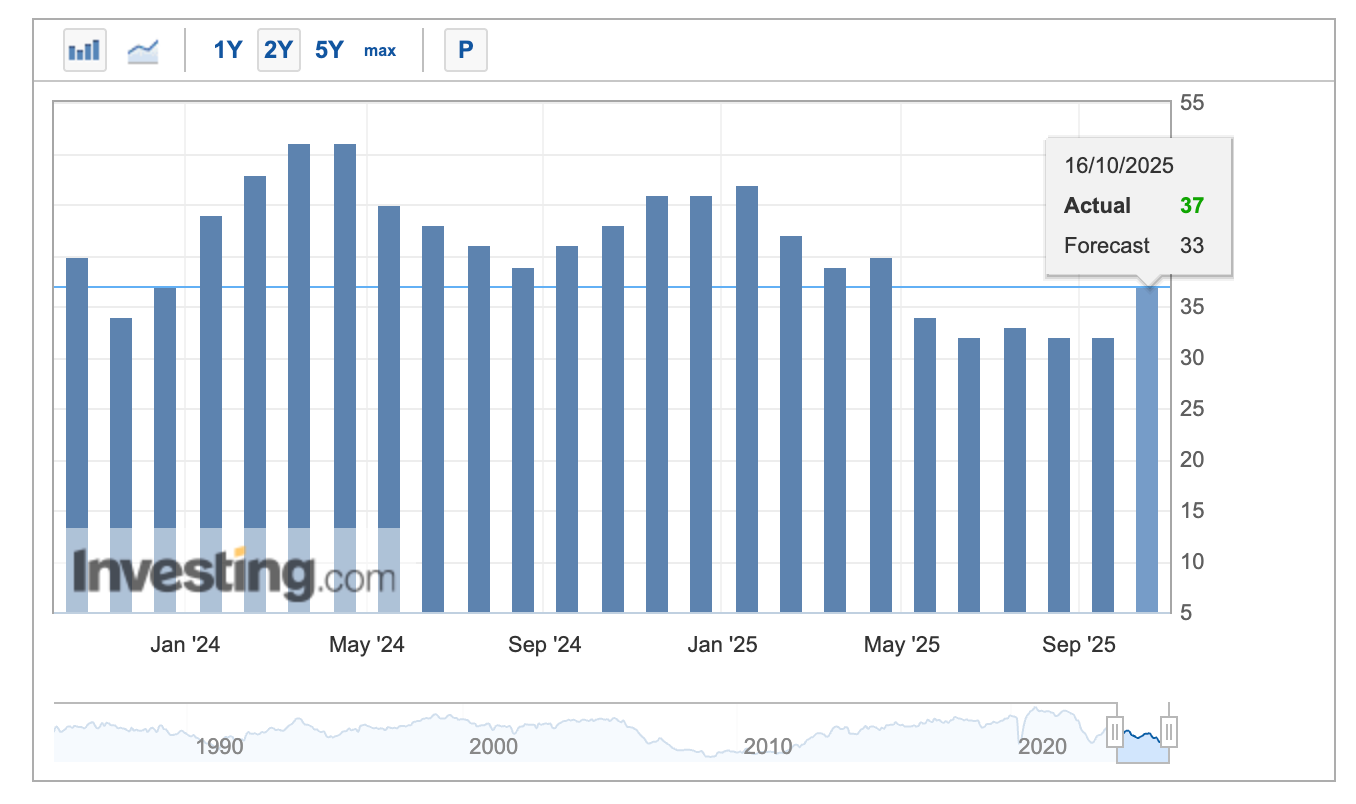Grab the right navigator range handle

[x=1168, y=733]
